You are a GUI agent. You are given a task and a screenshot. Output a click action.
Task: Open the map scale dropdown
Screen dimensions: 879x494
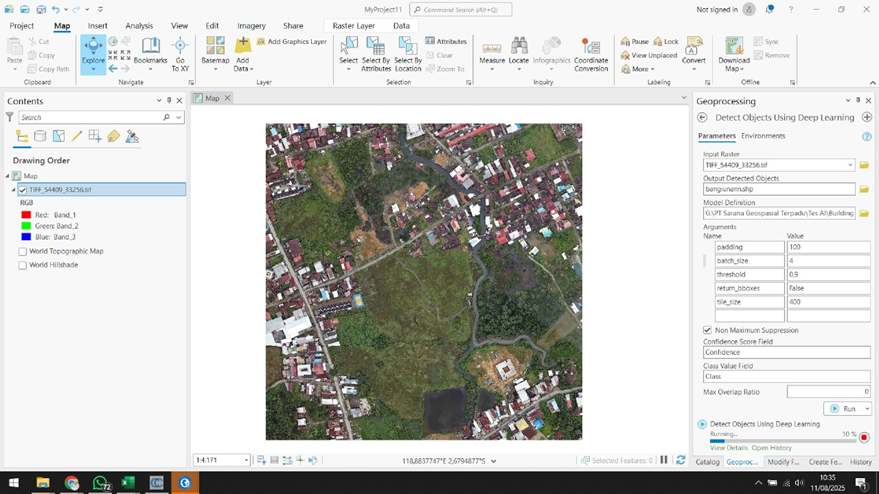click(x=246, y=460)
